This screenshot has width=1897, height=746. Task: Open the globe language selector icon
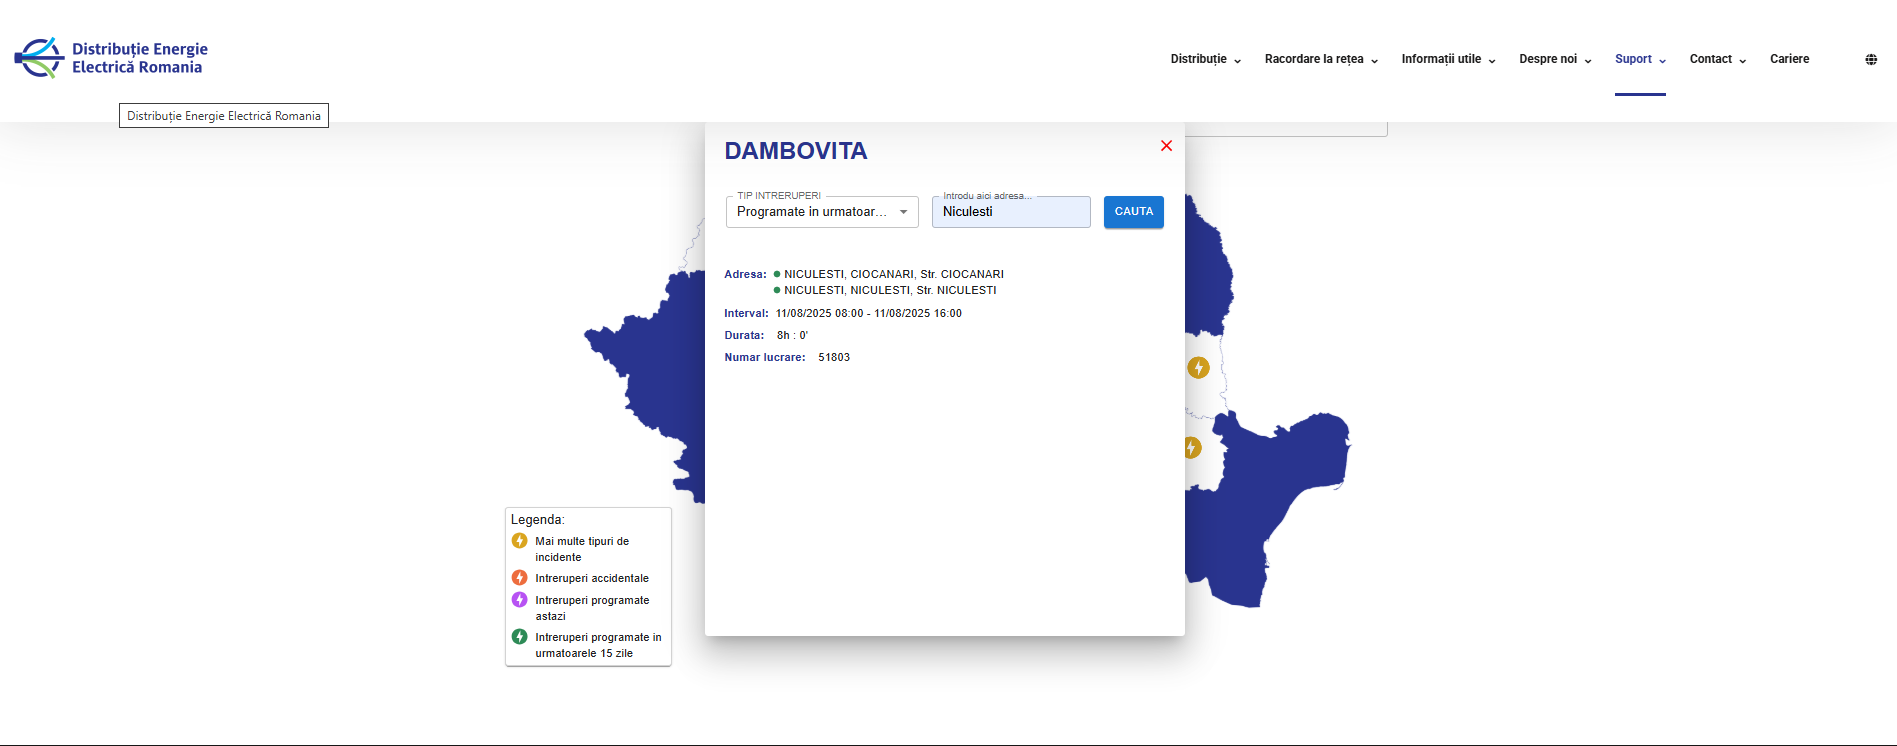point(1871,60)
